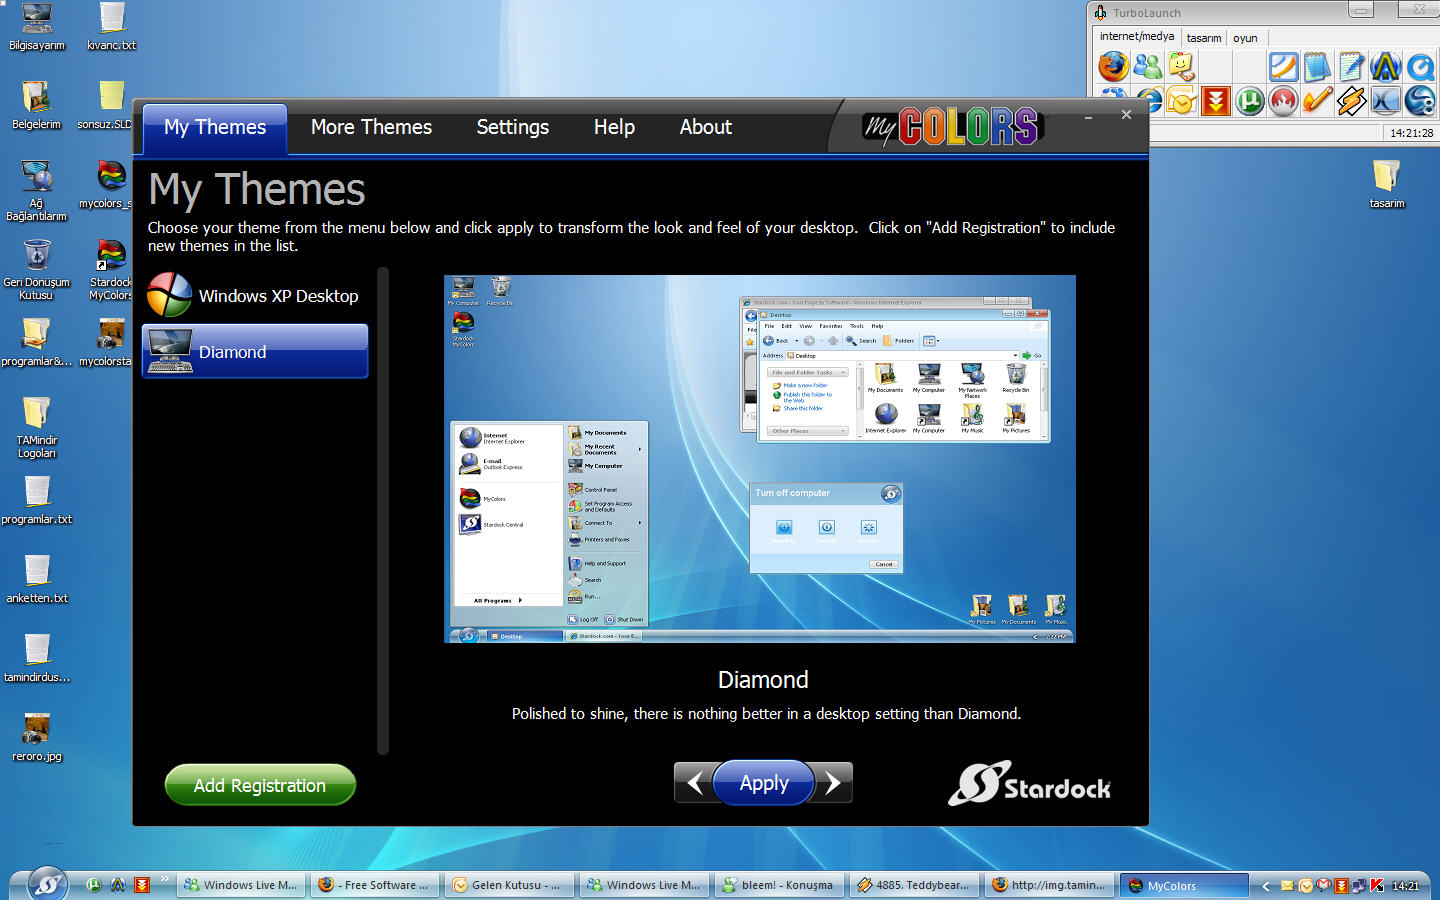Launch Ares icon in TurboLaunch
This screenshot has width=1440, height=900.
coord(1386,67)
